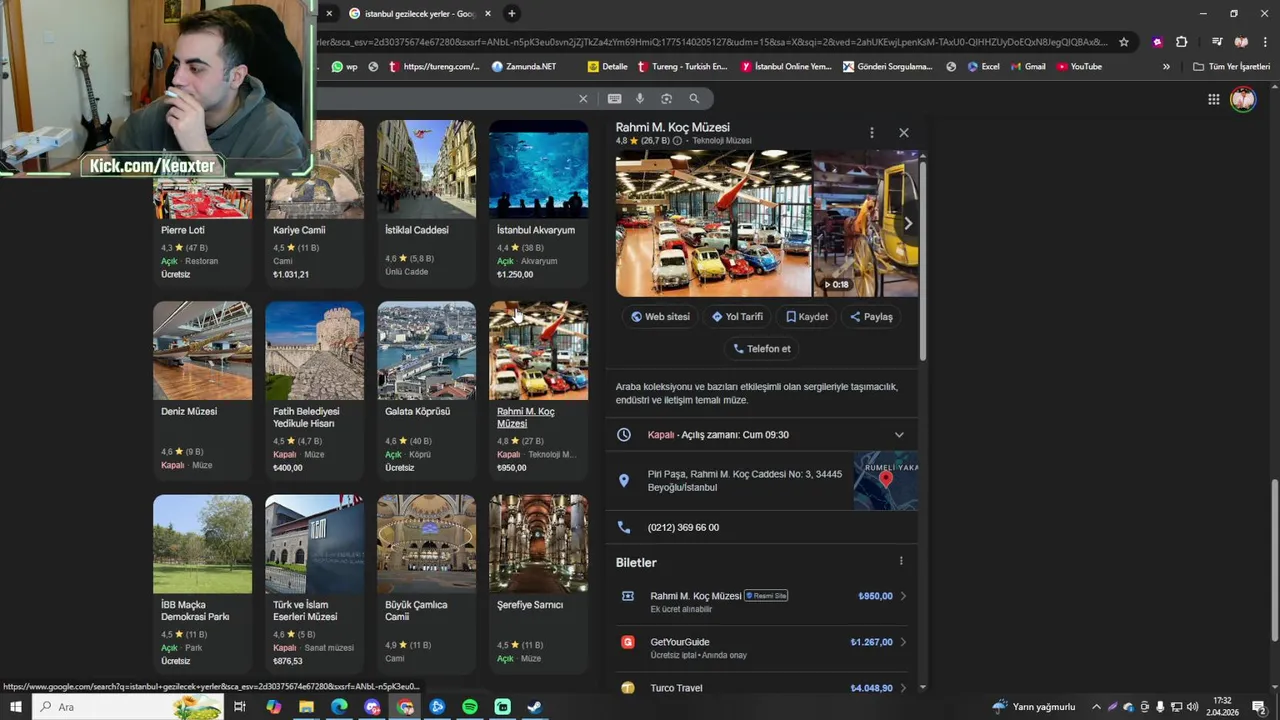
Task: Save the museum with Kaydet
Action: pyautogui.click(x=807, y=317)
